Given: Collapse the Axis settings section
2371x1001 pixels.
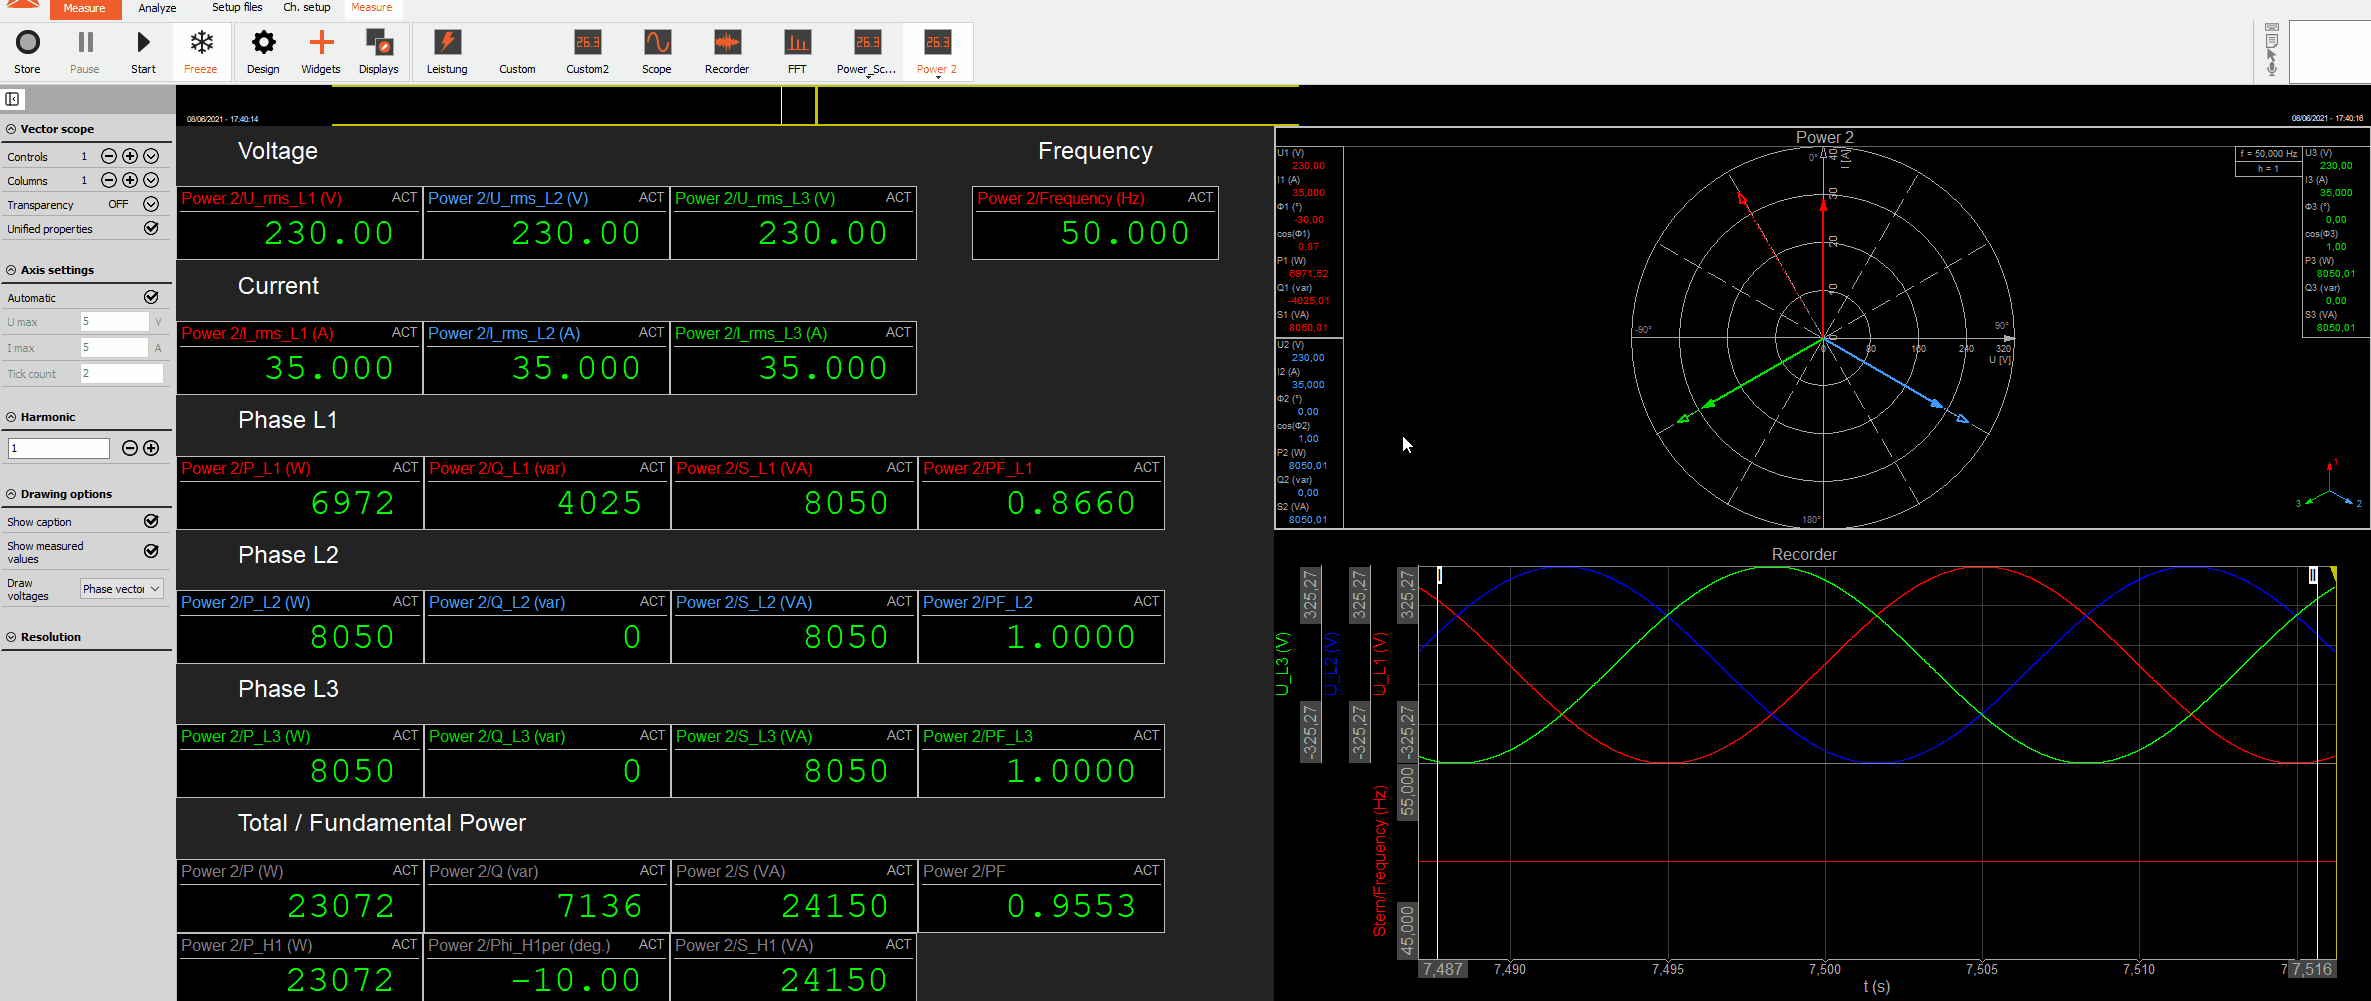Looking at the screenshot, I should click(11, 270).
